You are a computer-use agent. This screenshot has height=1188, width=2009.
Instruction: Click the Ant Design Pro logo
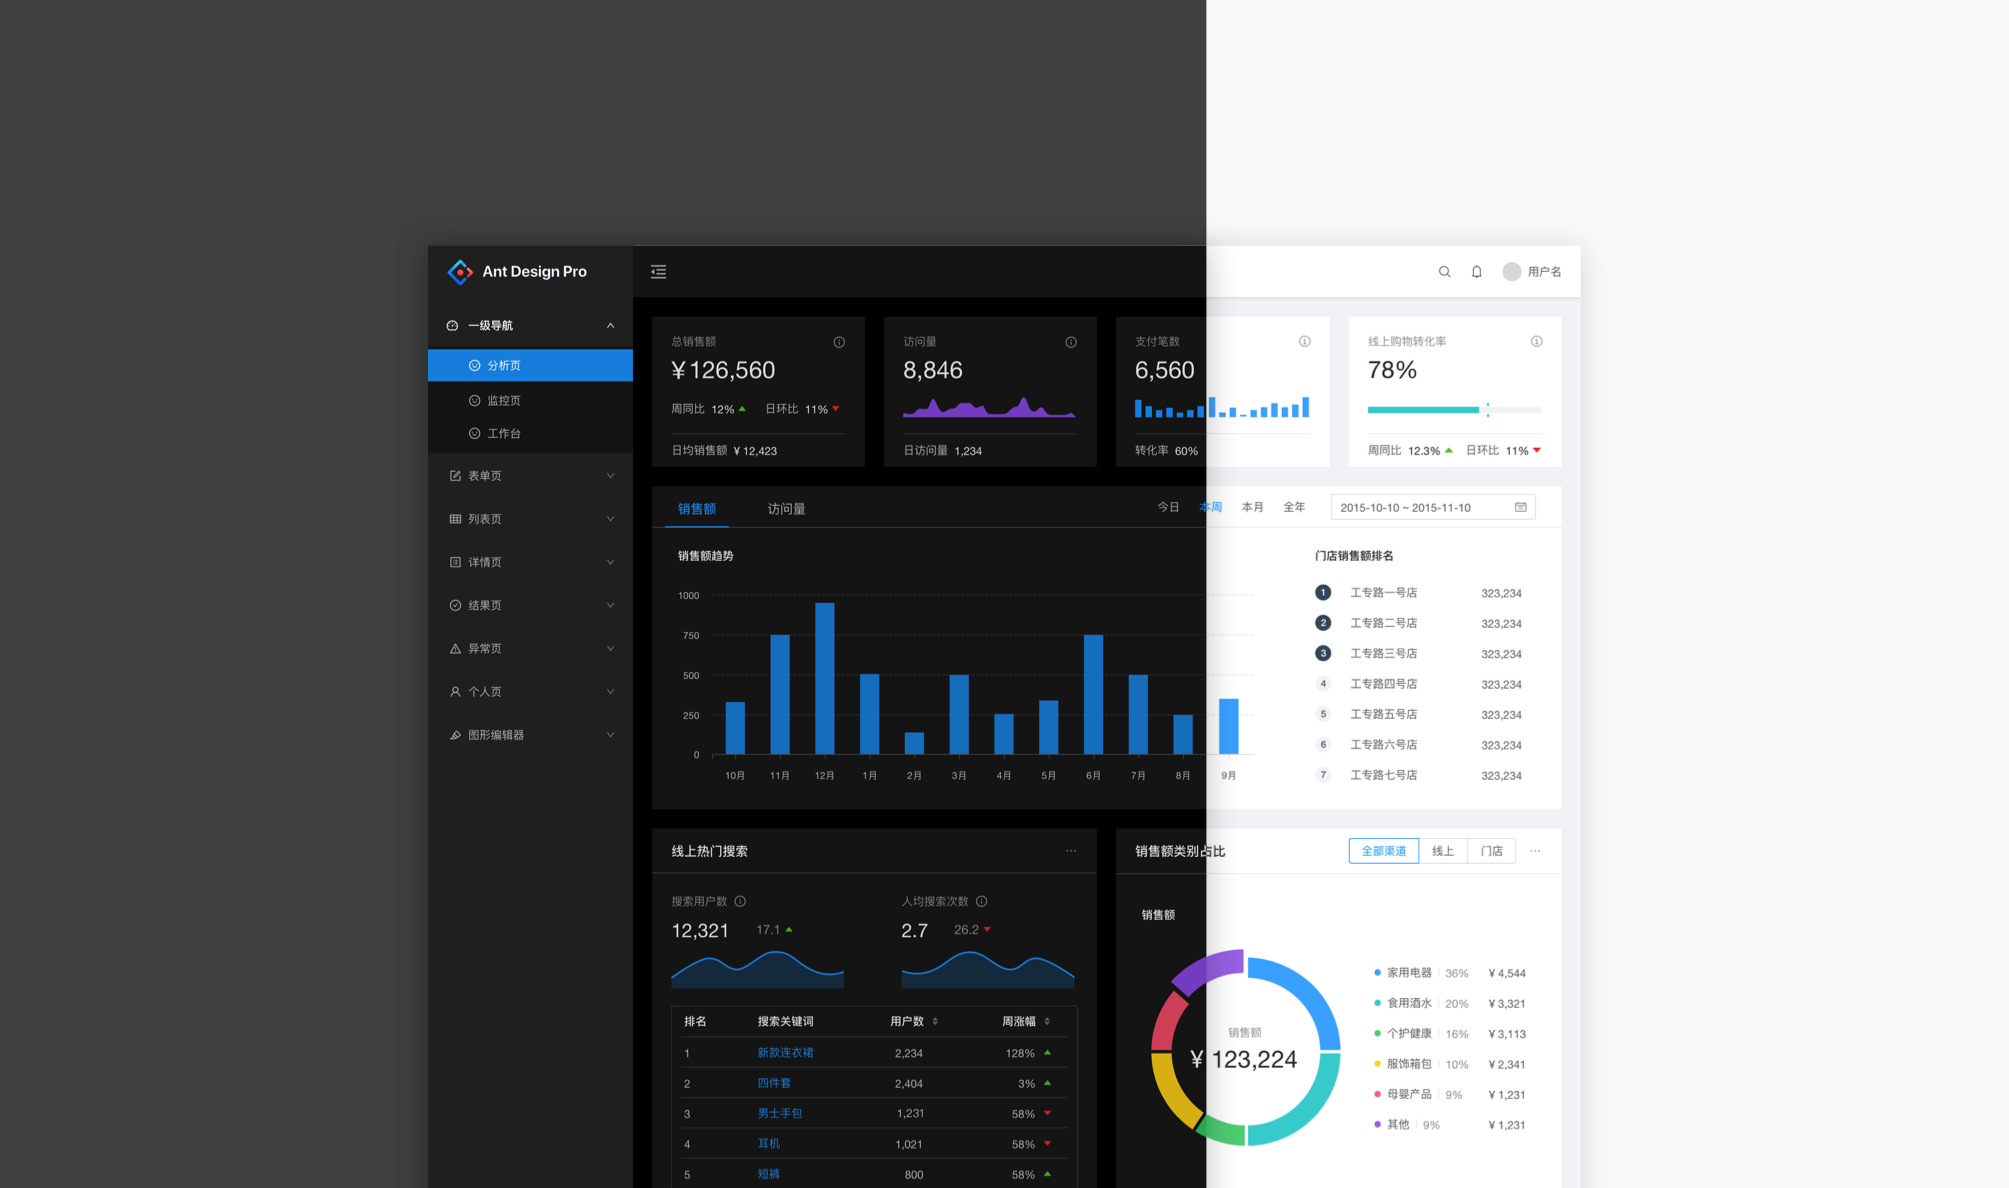click(460, 272)
